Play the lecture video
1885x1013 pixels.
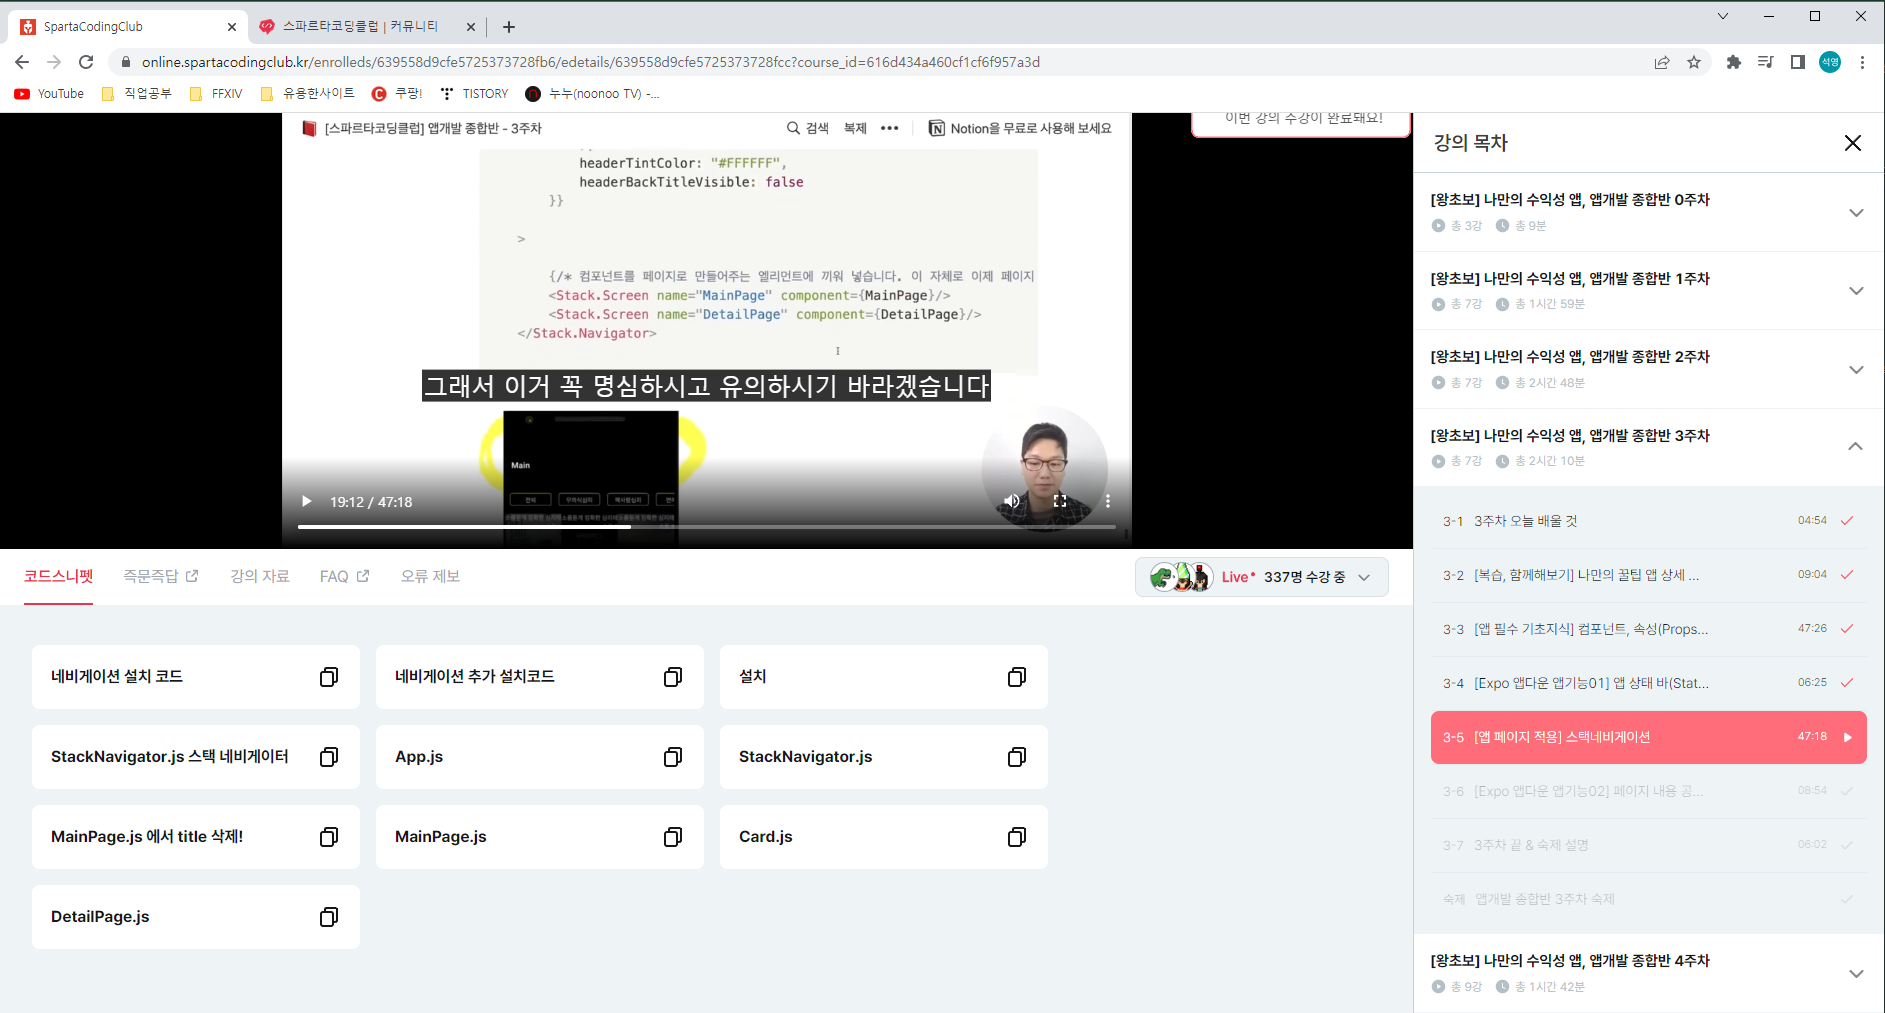307,502
